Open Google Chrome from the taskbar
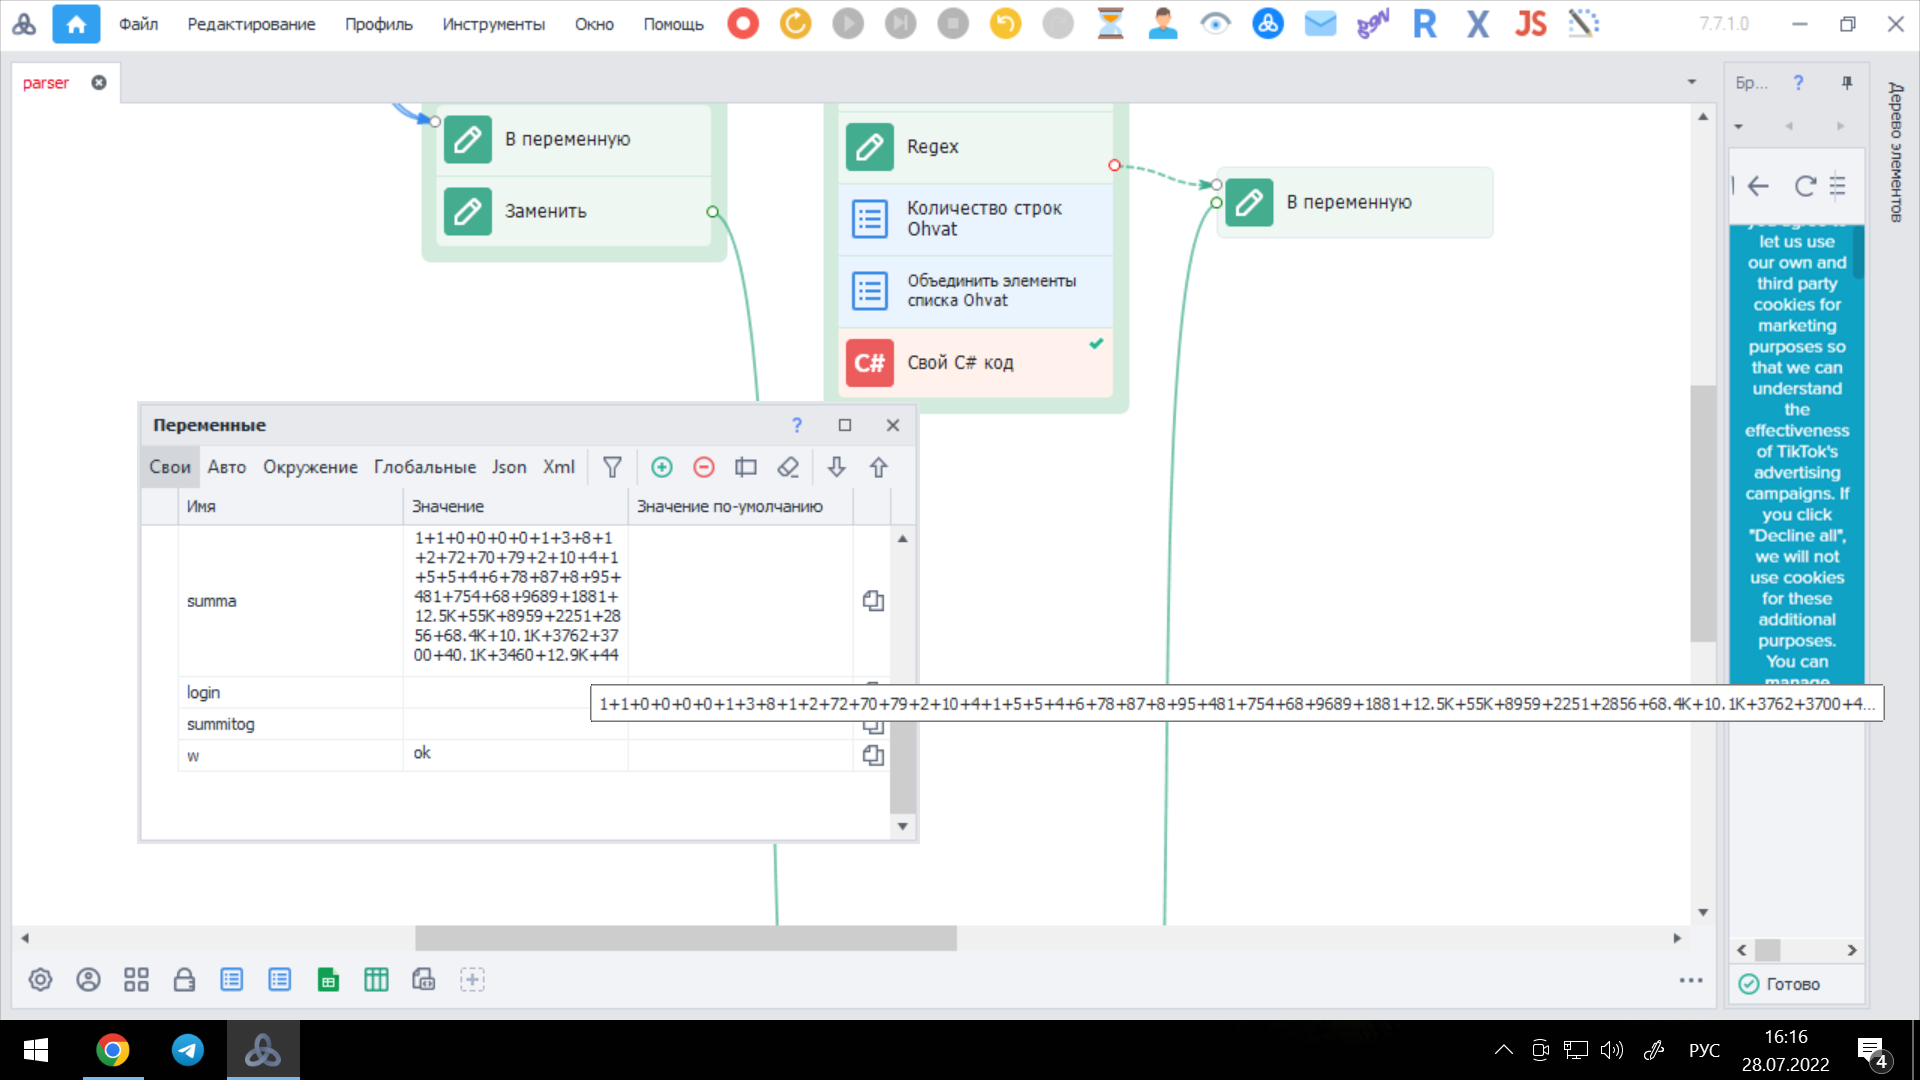This screenshot has width=1920, height=1080. coord(113,1050)
